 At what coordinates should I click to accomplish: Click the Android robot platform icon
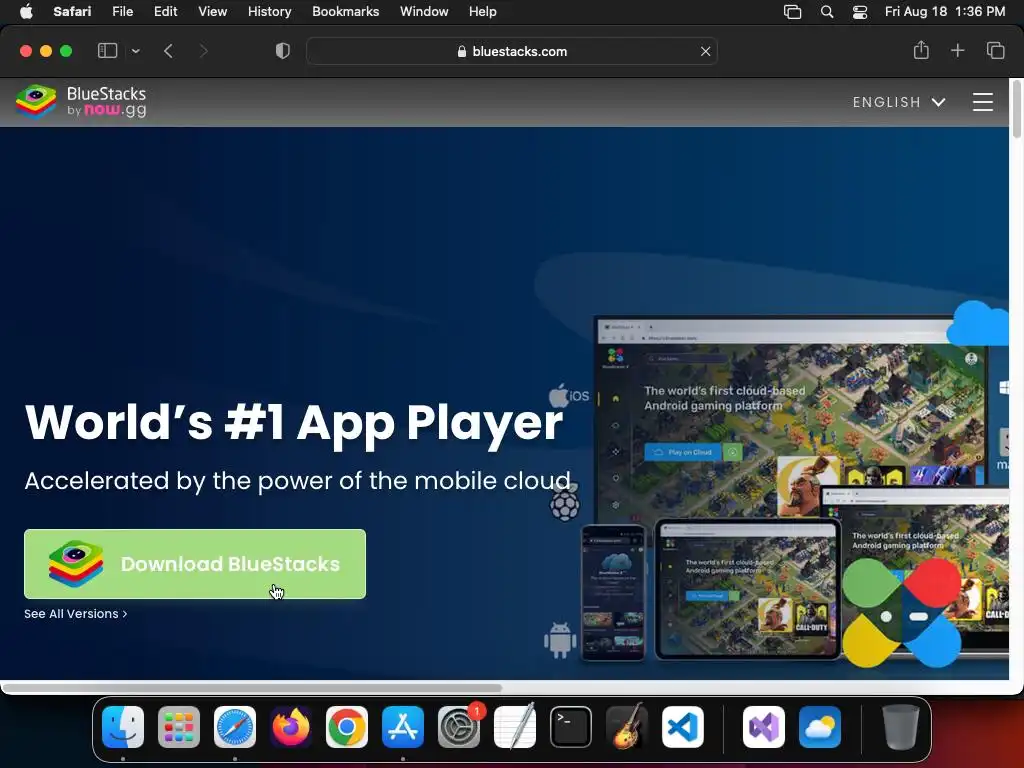[560, 640]
